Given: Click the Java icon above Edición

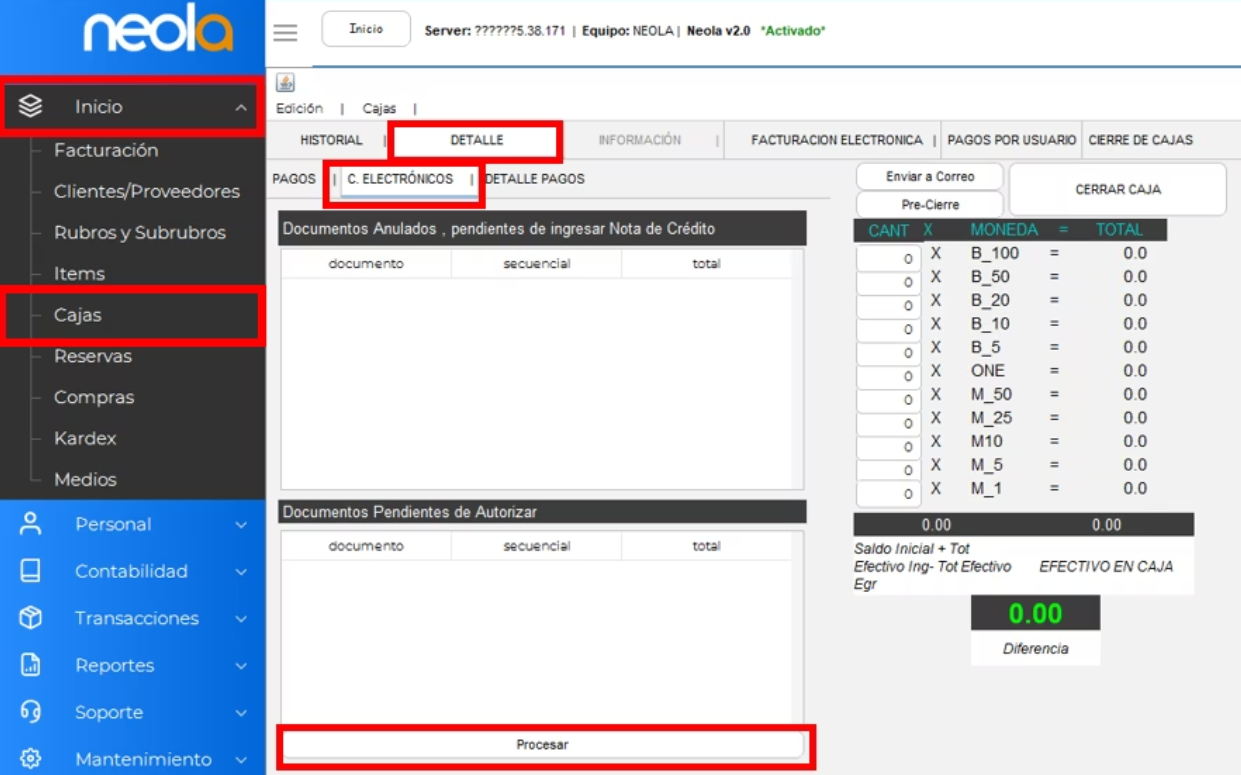Looking at the screenshot, I should tap(285, 83).
